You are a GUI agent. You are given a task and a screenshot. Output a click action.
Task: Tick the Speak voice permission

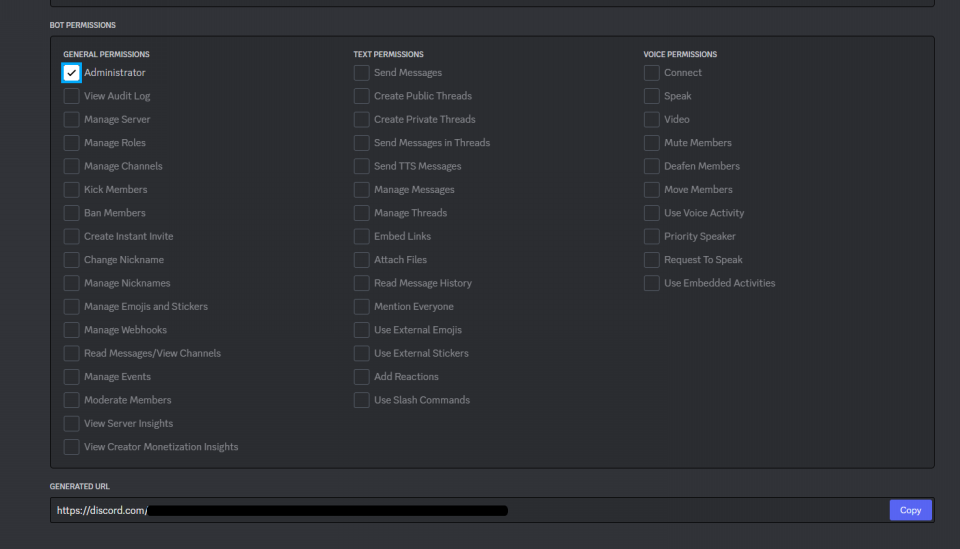(651, 96)
